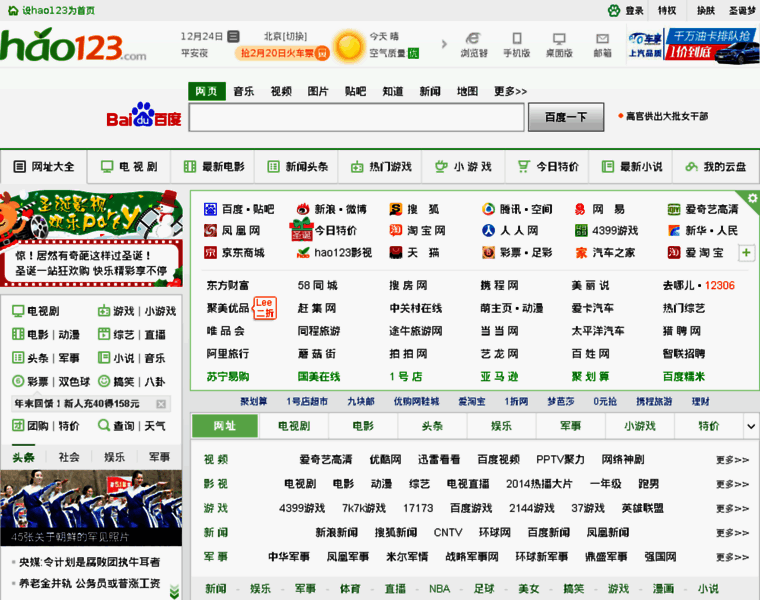
Task: Click the Baidu search input field
Action: point(356,117)
